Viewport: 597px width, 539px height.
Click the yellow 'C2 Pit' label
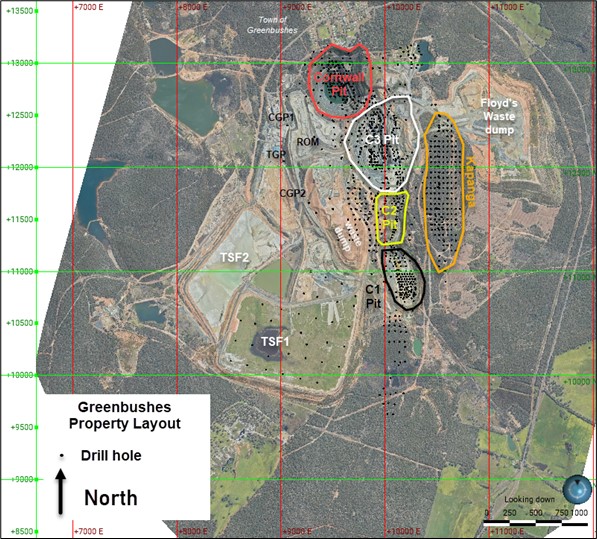click(x=389, y=217)
